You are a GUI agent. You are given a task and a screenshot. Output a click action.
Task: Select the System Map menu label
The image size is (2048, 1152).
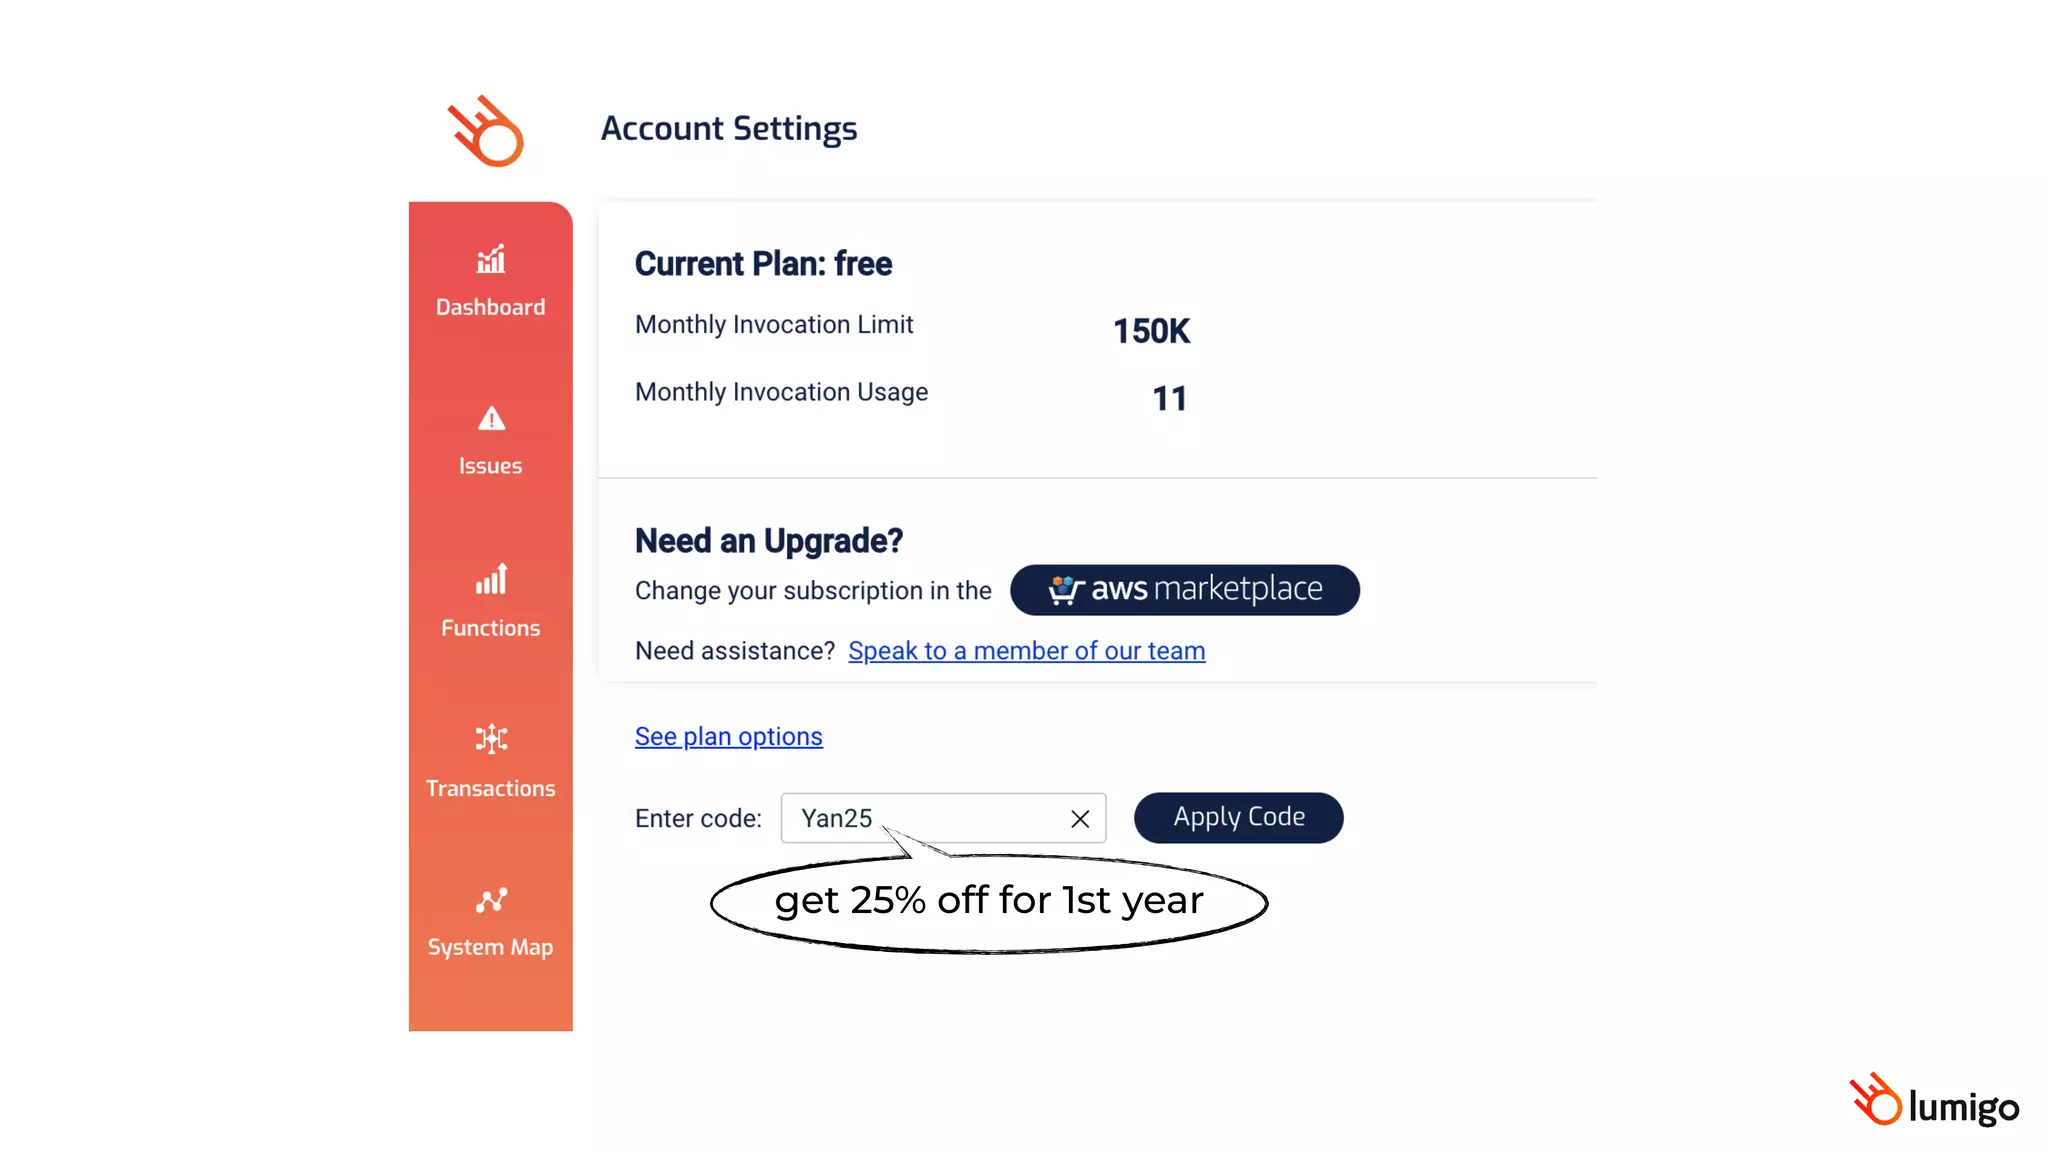tap(490, 947)
